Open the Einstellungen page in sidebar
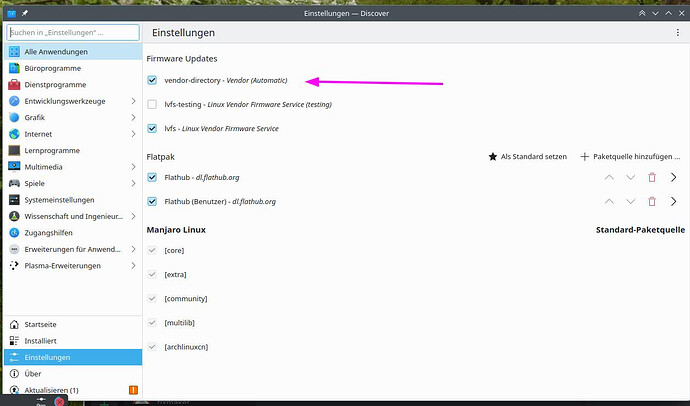The image size is (690, 406). point(73,357)
